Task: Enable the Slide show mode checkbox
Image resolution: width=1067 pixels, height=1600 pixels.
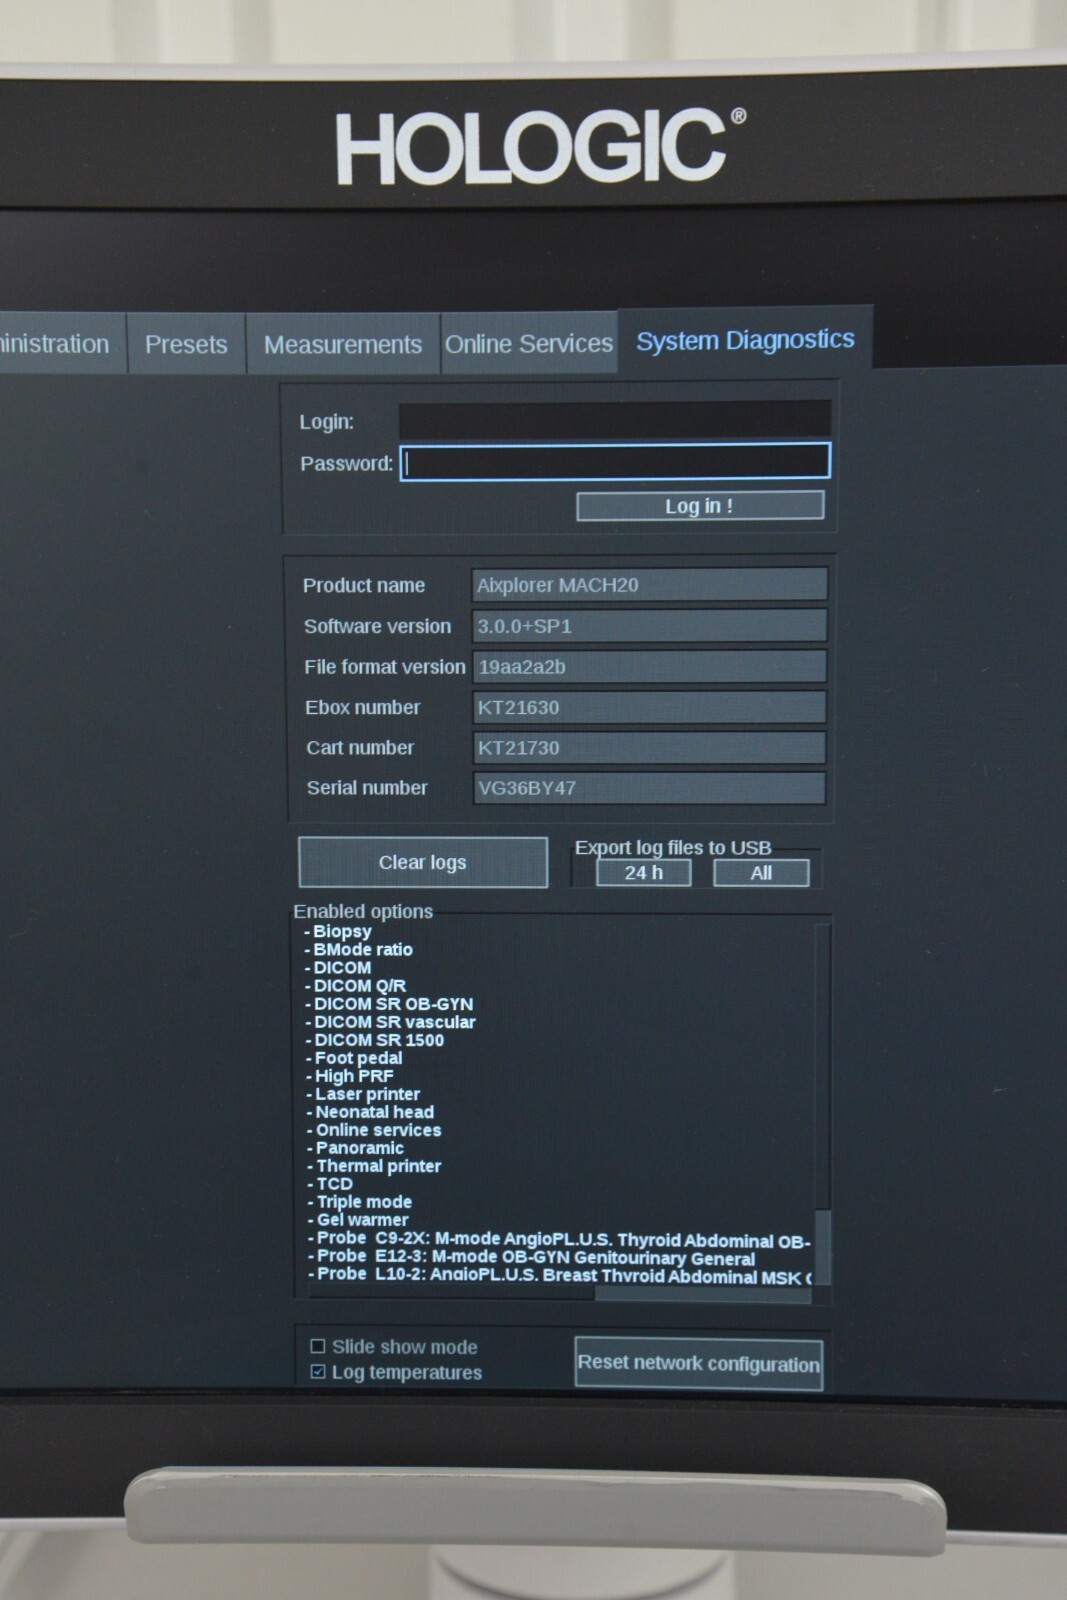Action: click(x=318, y=1346)
